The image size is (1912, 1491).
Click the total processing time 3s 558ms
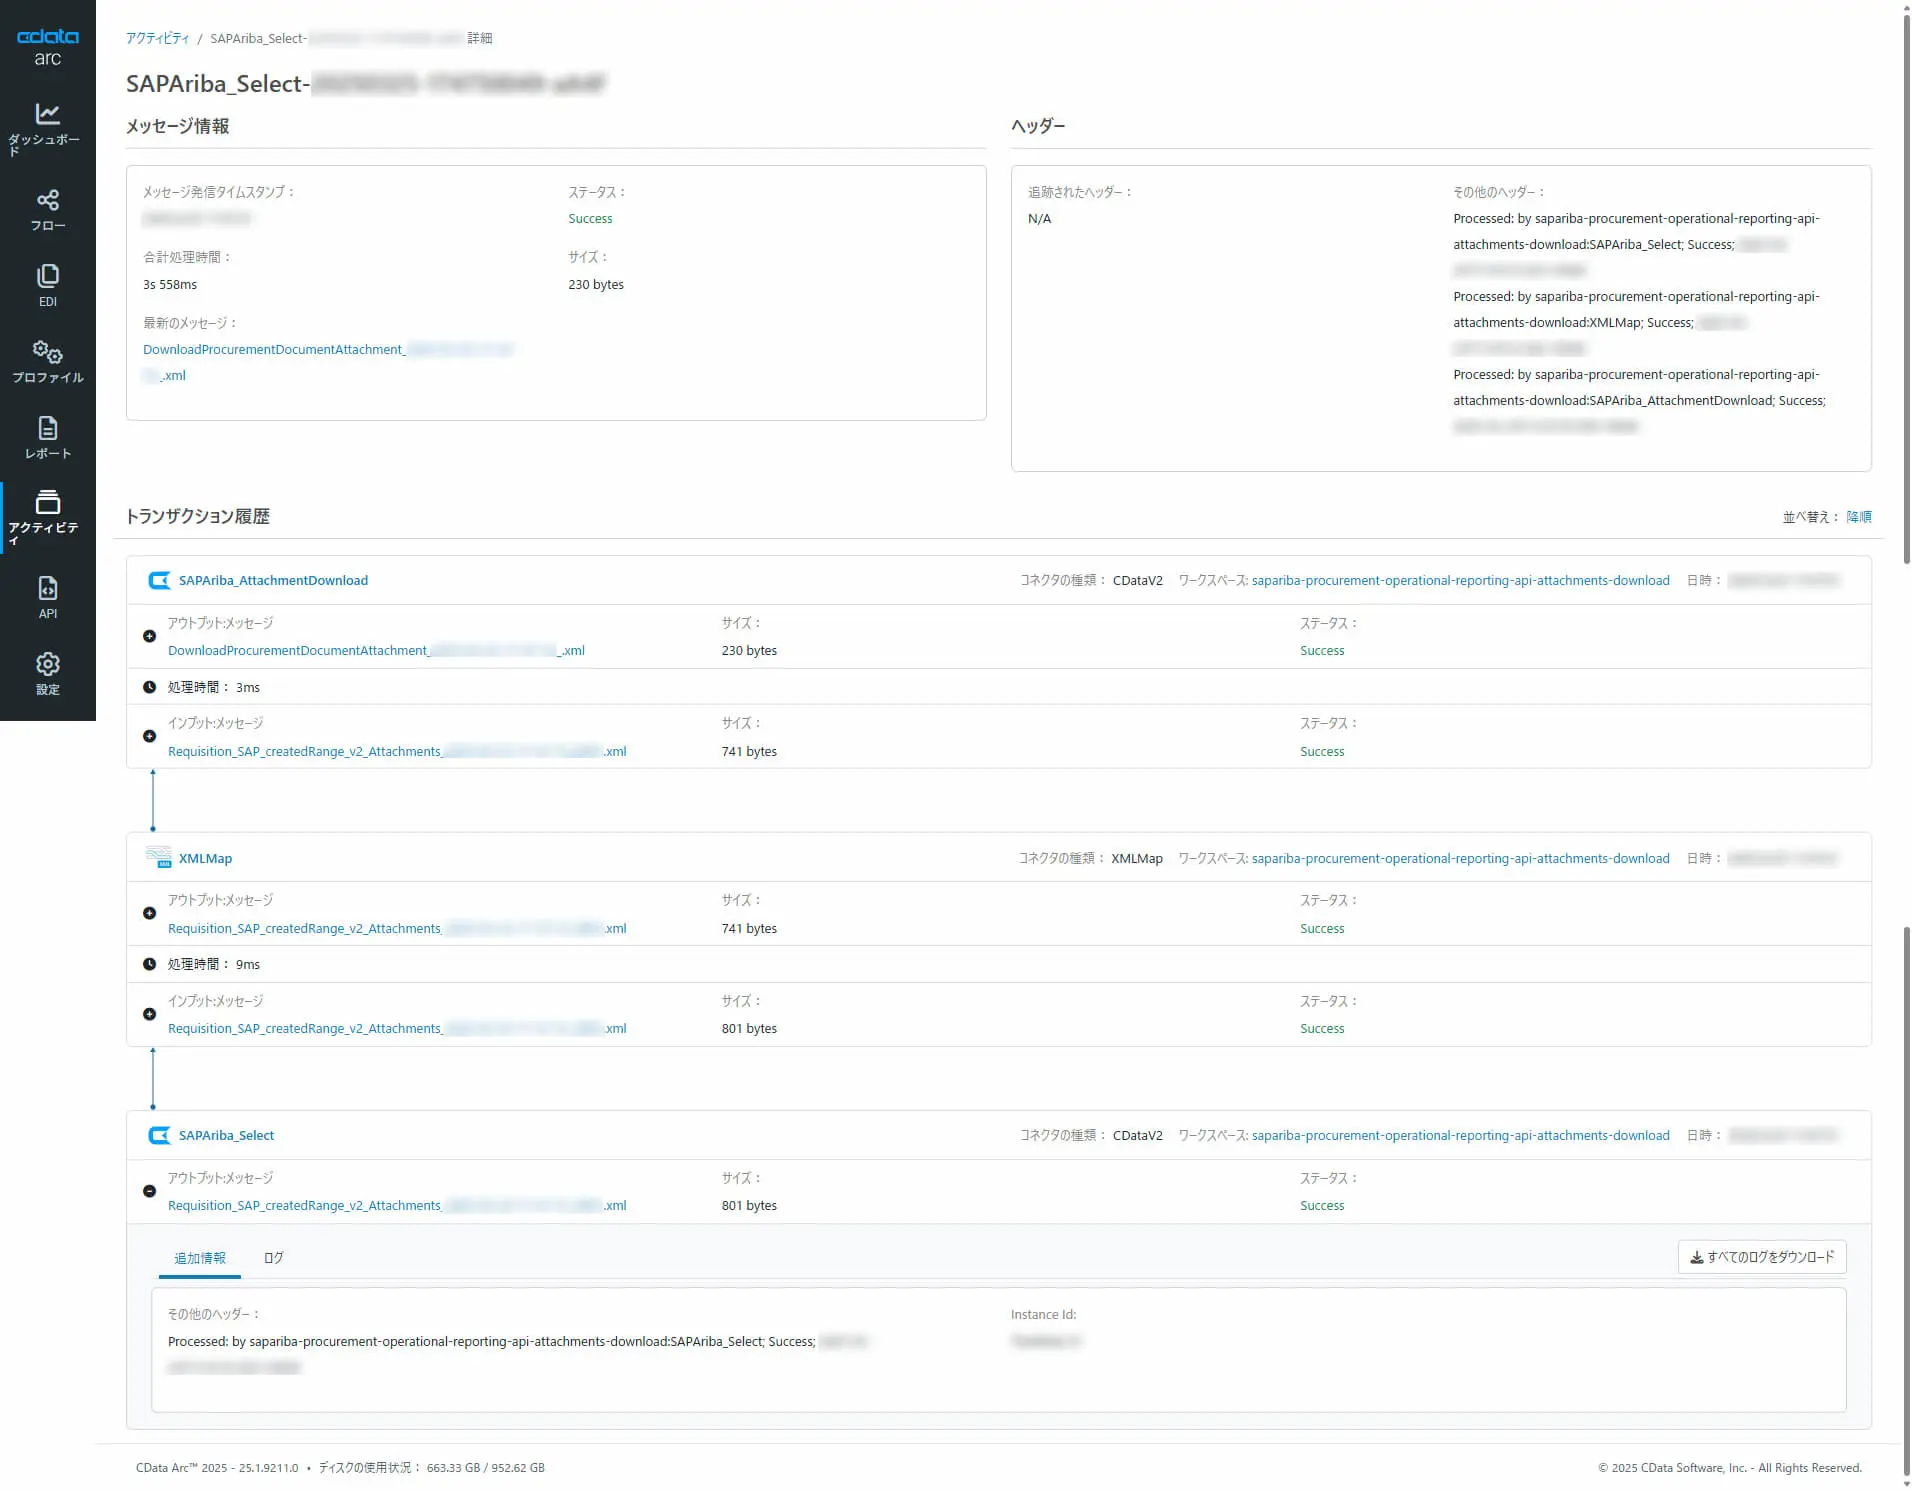170,285
